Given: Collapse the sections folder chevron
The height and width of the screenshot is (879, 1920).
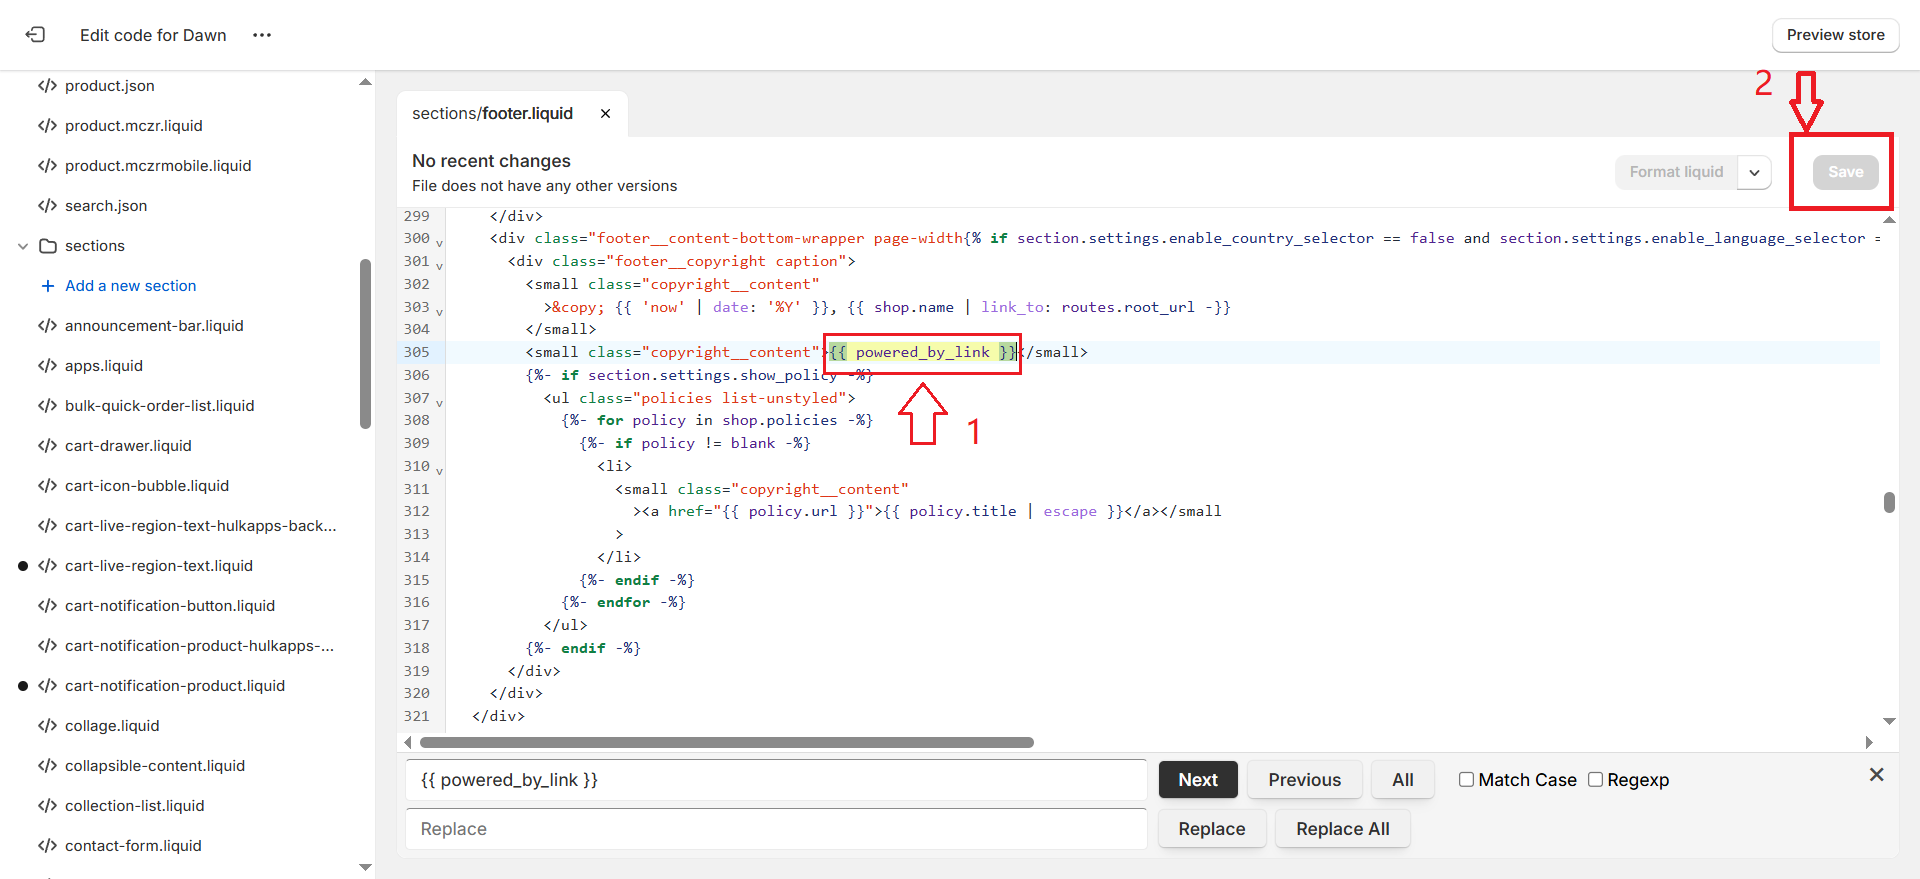Looking at the screenshot, I should click(23, 246).
